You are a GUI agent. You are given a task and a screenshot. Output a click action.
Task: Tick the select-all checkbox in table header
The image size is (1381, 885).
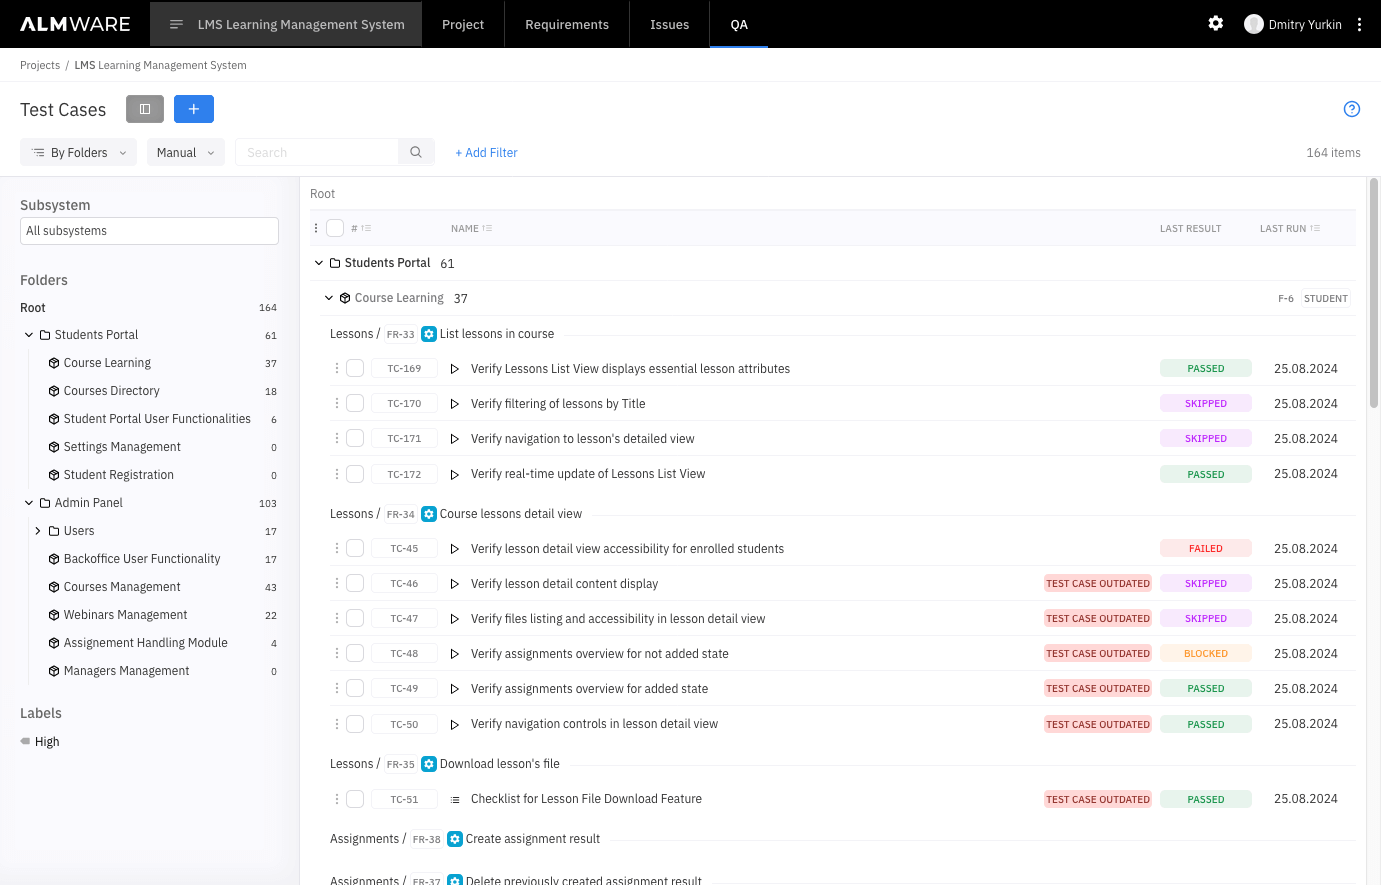coord(335,228)
